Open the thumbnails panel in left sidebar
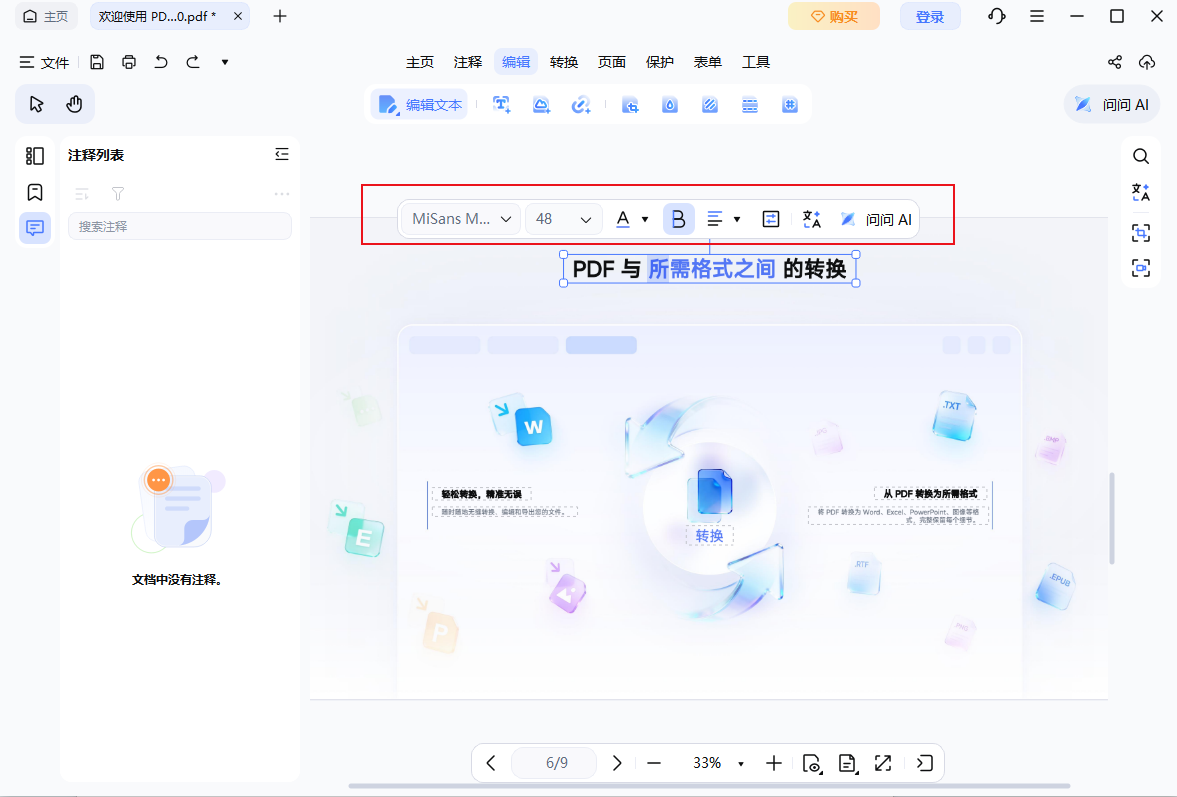This screenshot has width=1177, height=797. tap(35, 155)
